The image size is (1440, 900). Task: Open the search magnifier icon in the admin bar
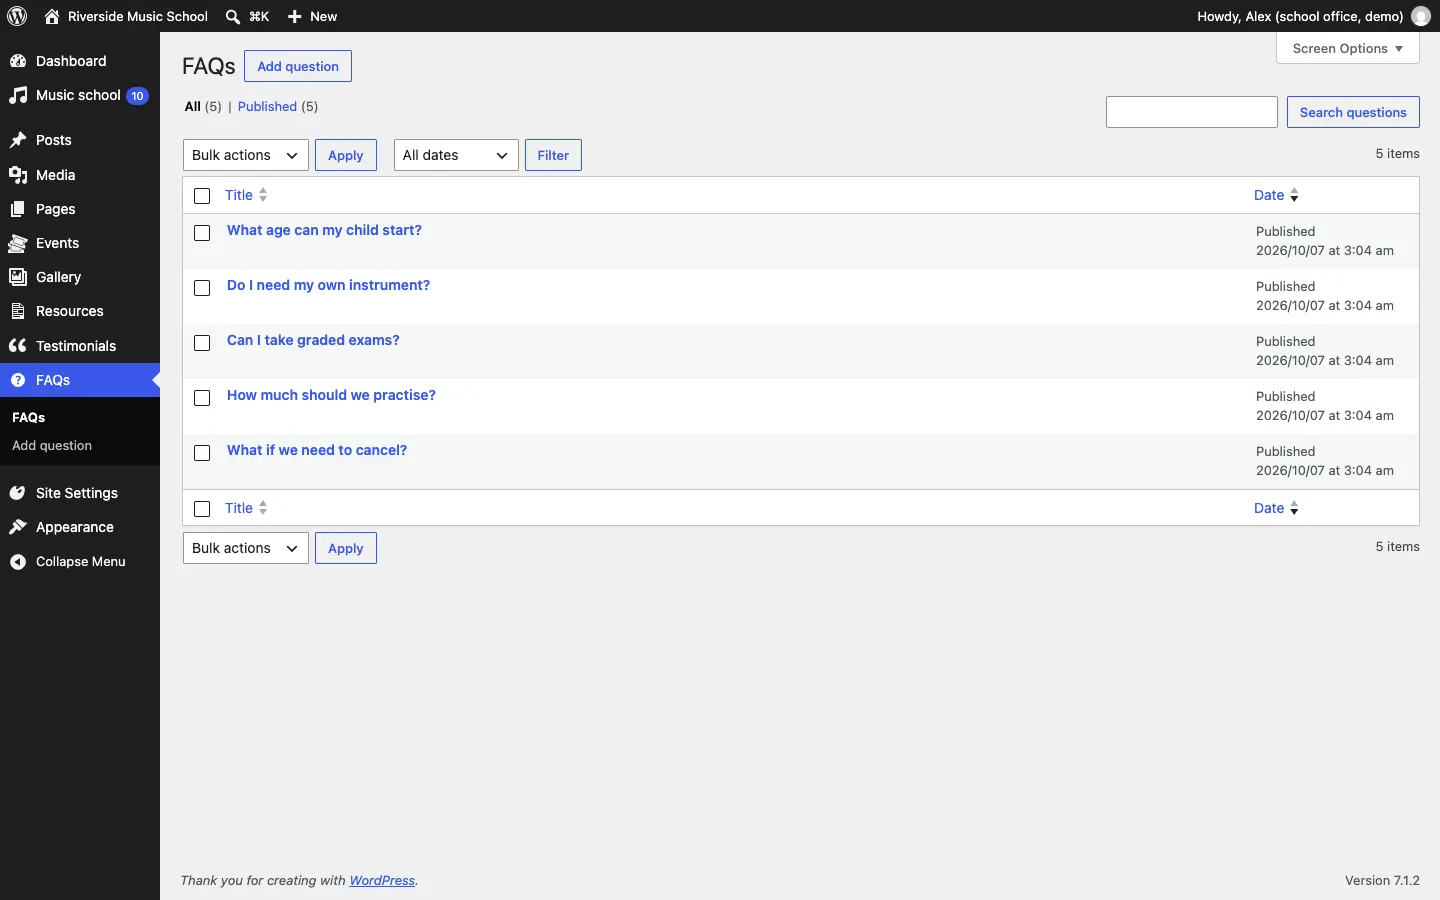coord(233,16)
